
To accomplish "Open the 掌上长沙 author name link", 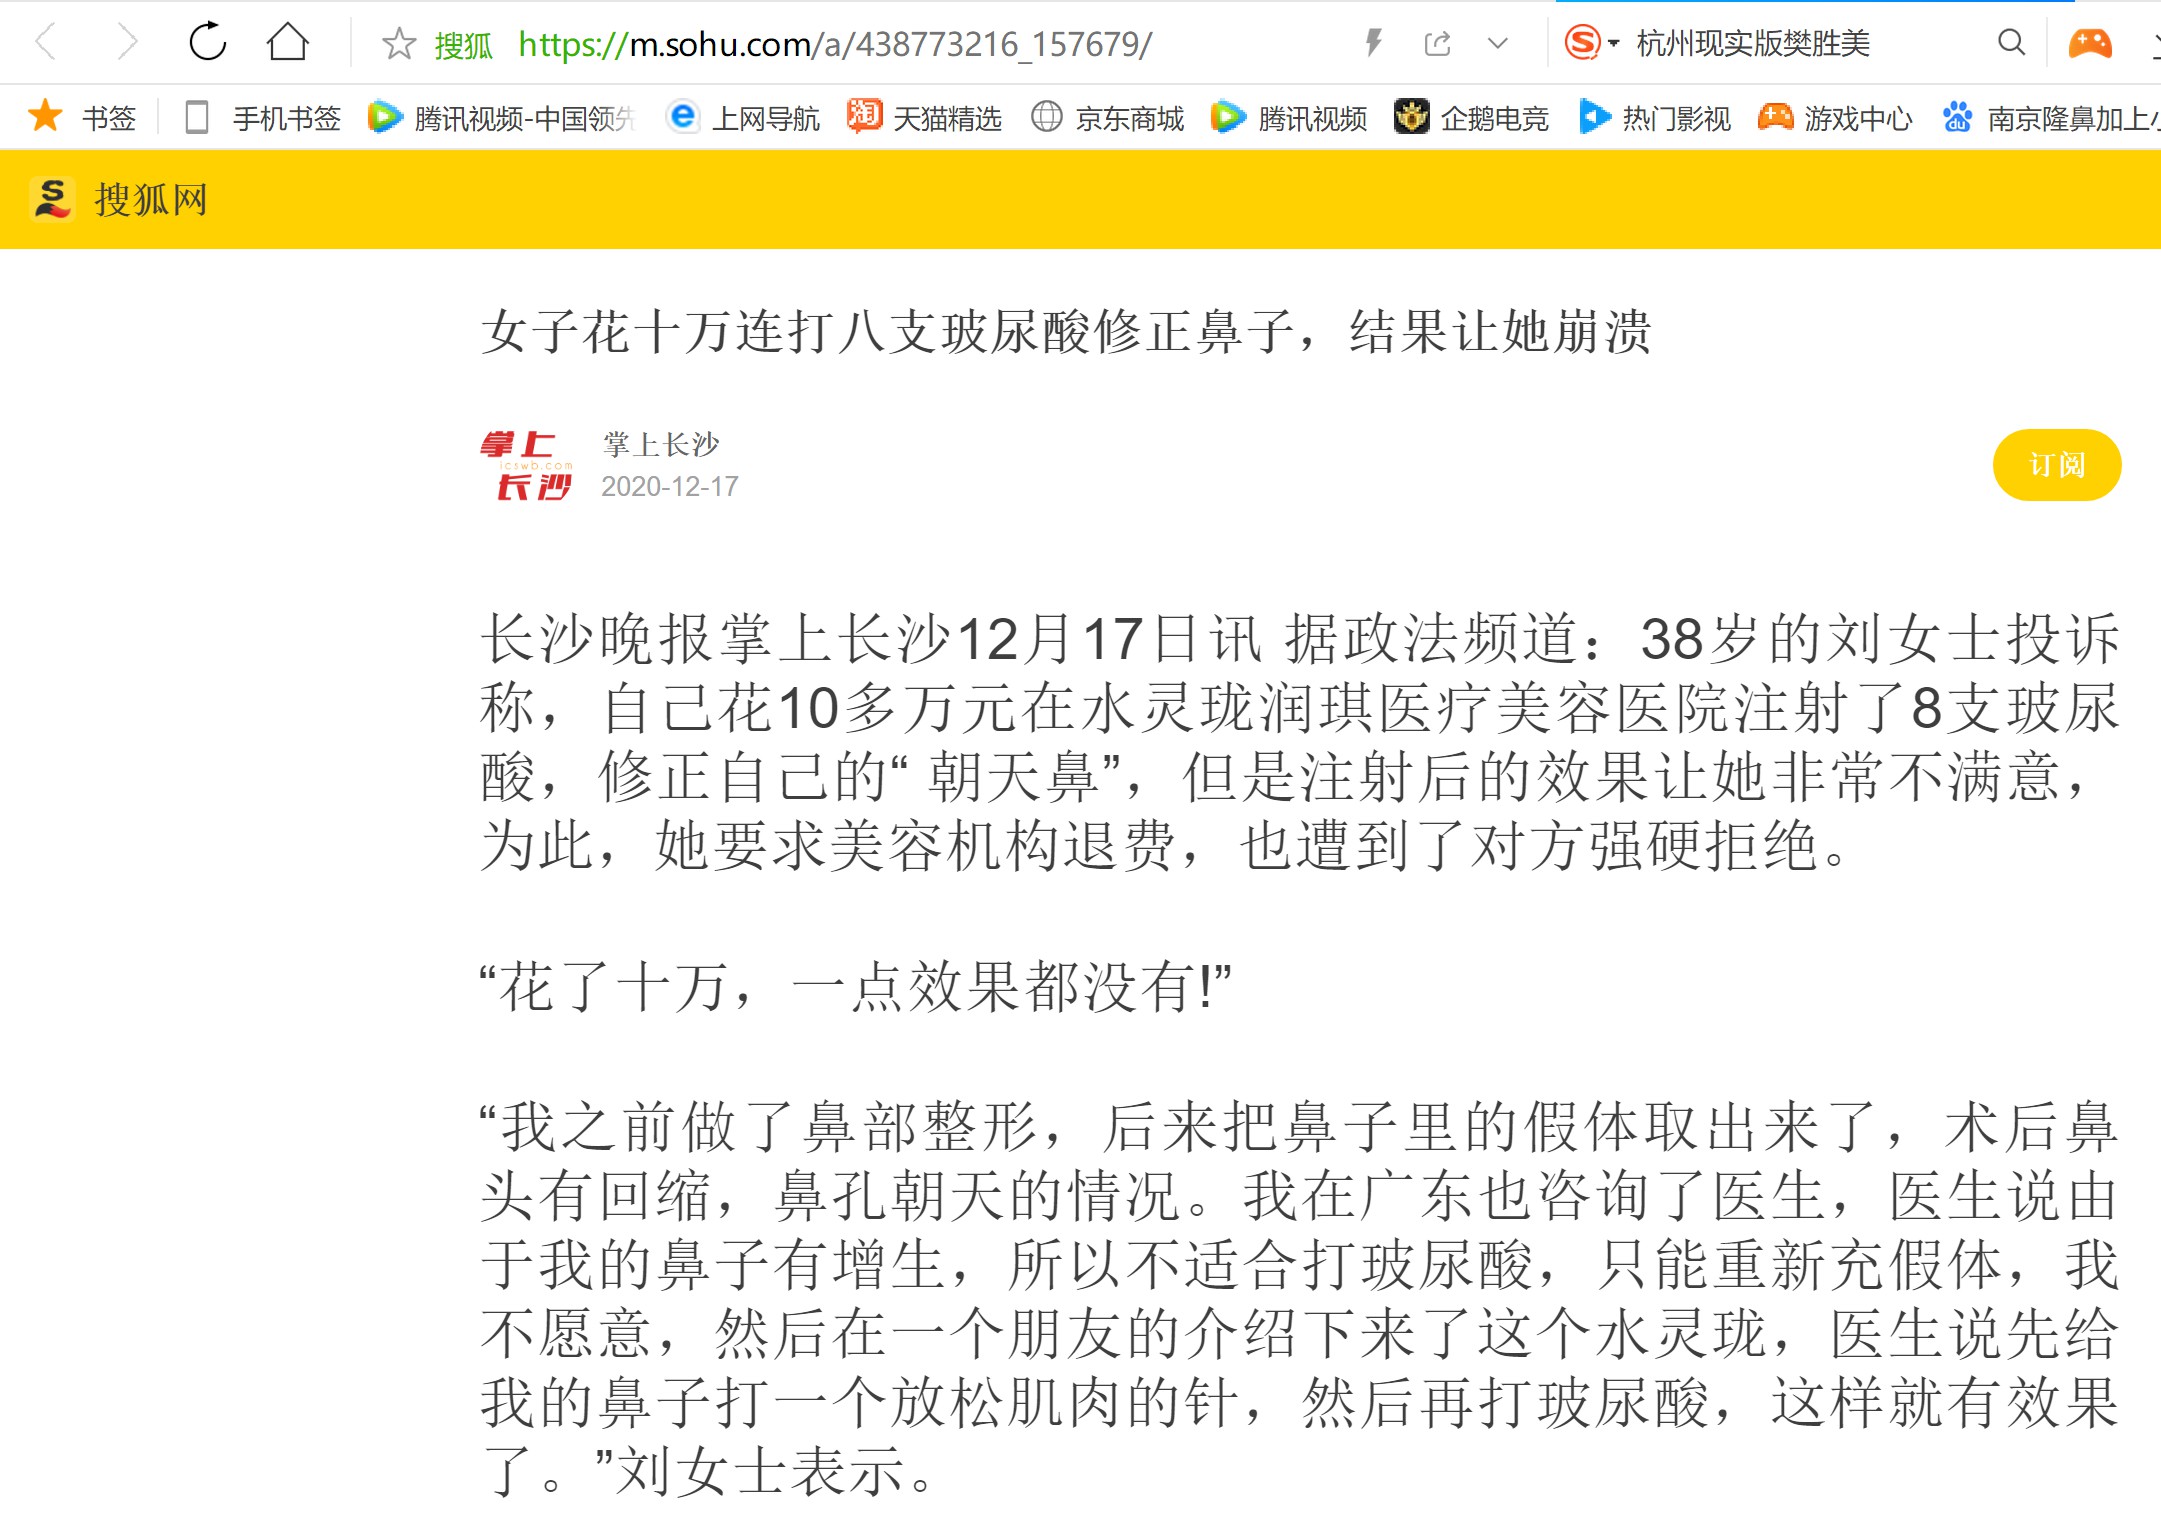I will [x=661, y=444].
